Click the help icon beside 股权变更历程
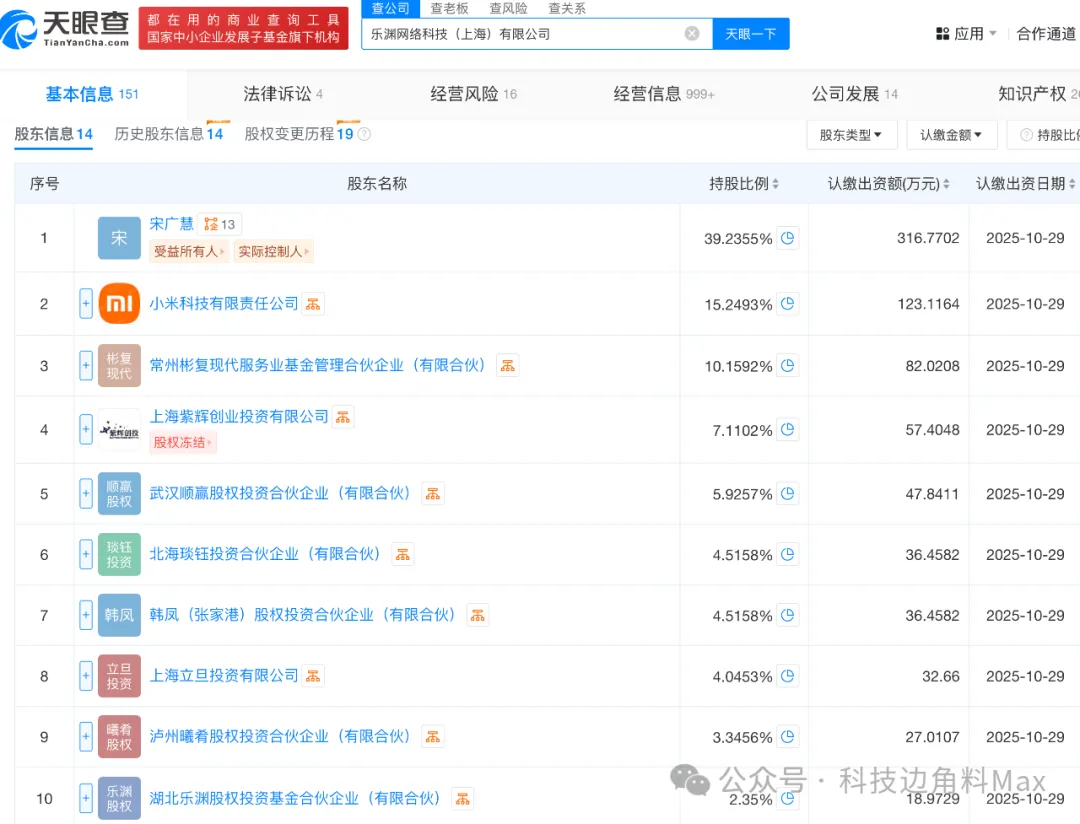 click(x=364, y=134)
